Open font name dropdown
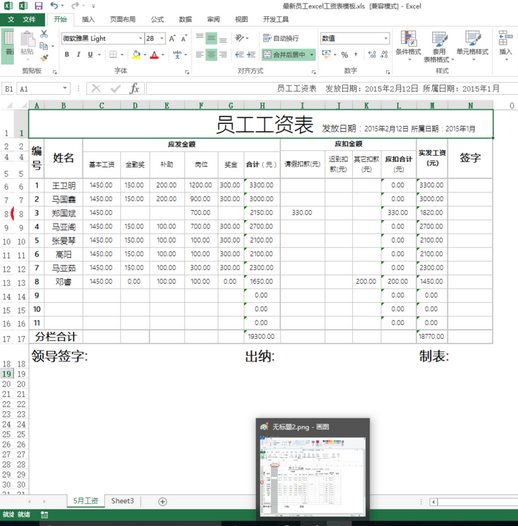518x526 pixels. click(x=141, y=39)
